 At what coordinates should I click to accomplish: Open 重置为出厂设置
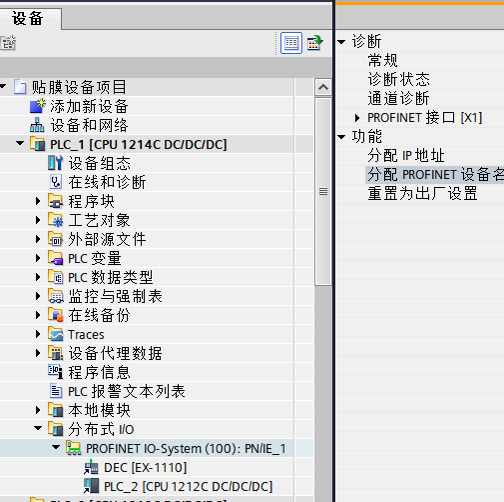tap(423, 194)
